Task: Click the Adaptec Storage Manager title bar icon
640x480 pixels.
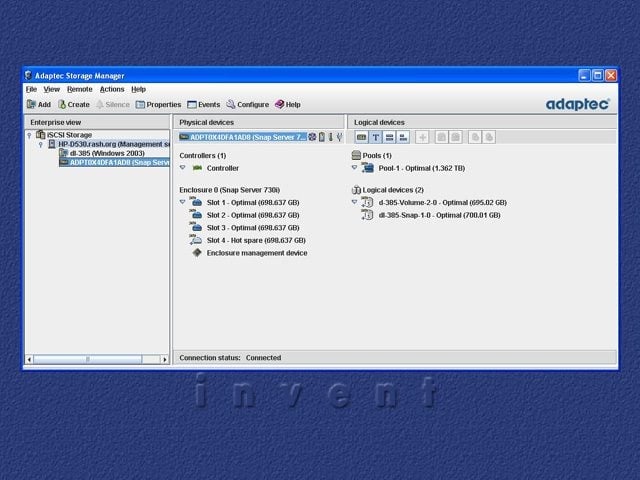Action: click(28, 76)
